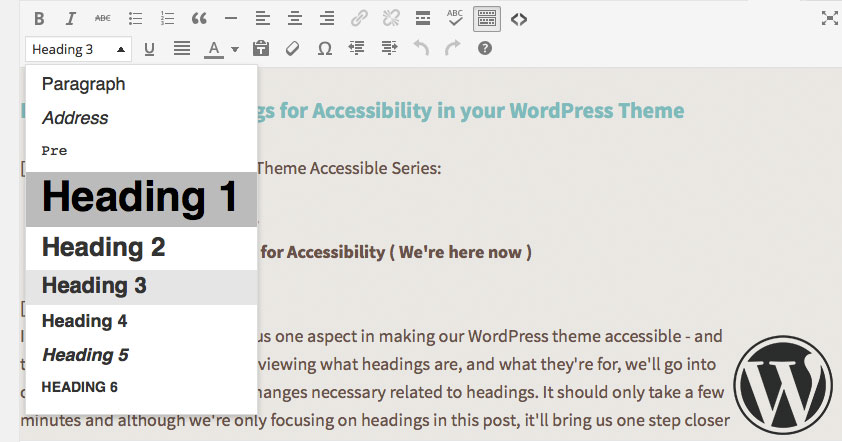
Task: Open the Heading 3 format dropdown
Action: (x=78, y=49)
